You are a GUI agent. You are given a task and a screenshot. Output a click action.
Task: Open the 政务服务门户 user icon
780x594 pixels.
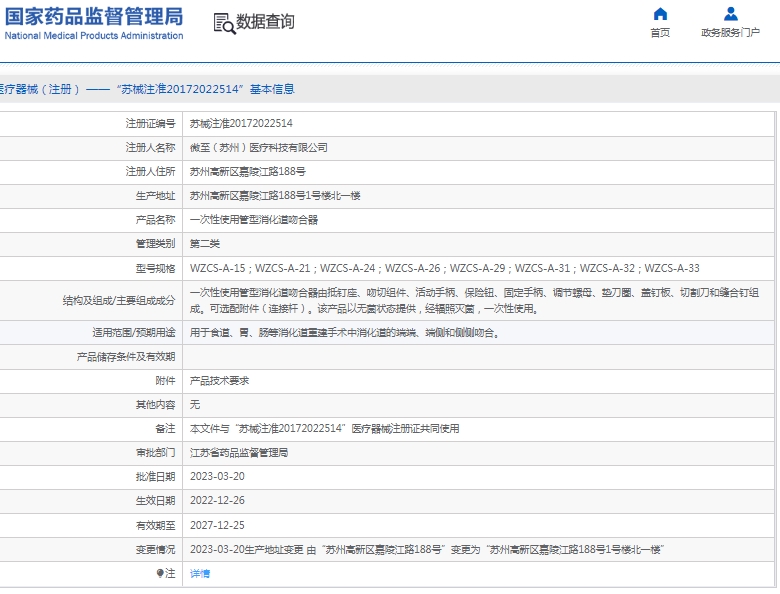[731, 14]
